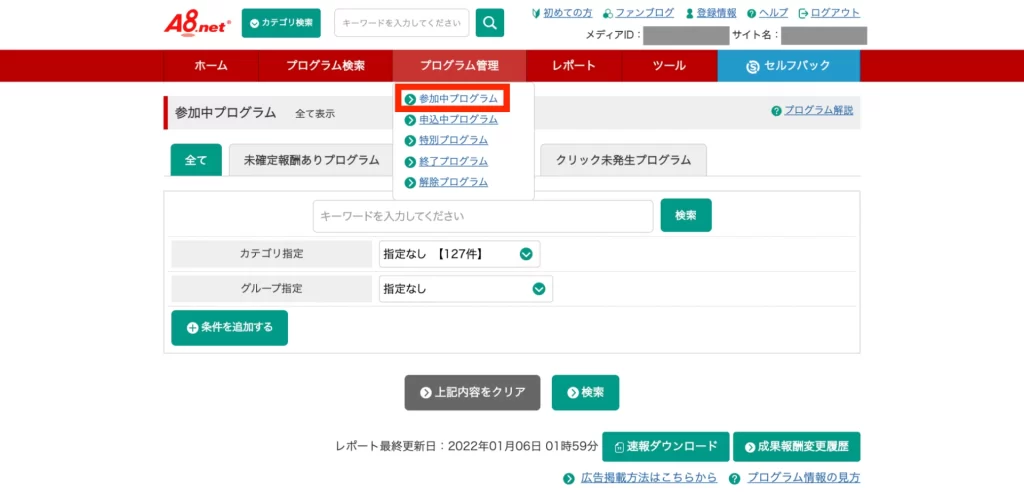Click the help question mark icon
The width and height of the screenshot is (1024, 493).
[x=751, y=13]
